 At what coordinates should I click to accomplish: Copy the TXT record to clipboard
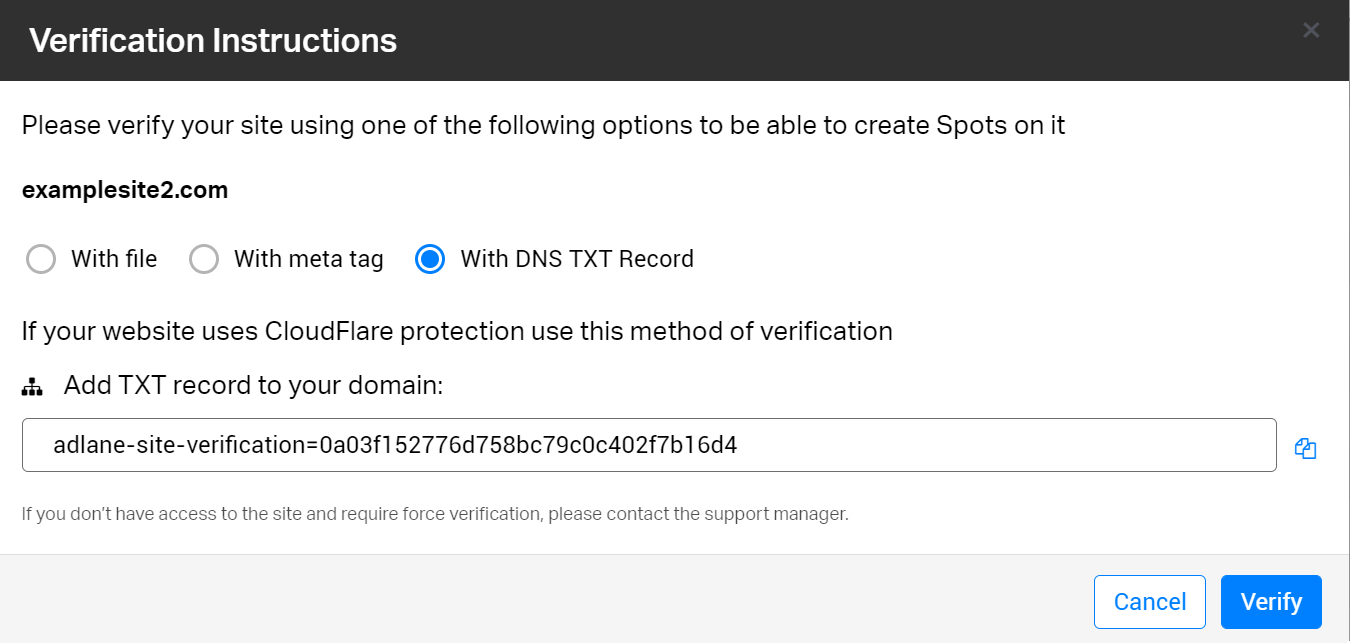click(x=1305, y=449)
